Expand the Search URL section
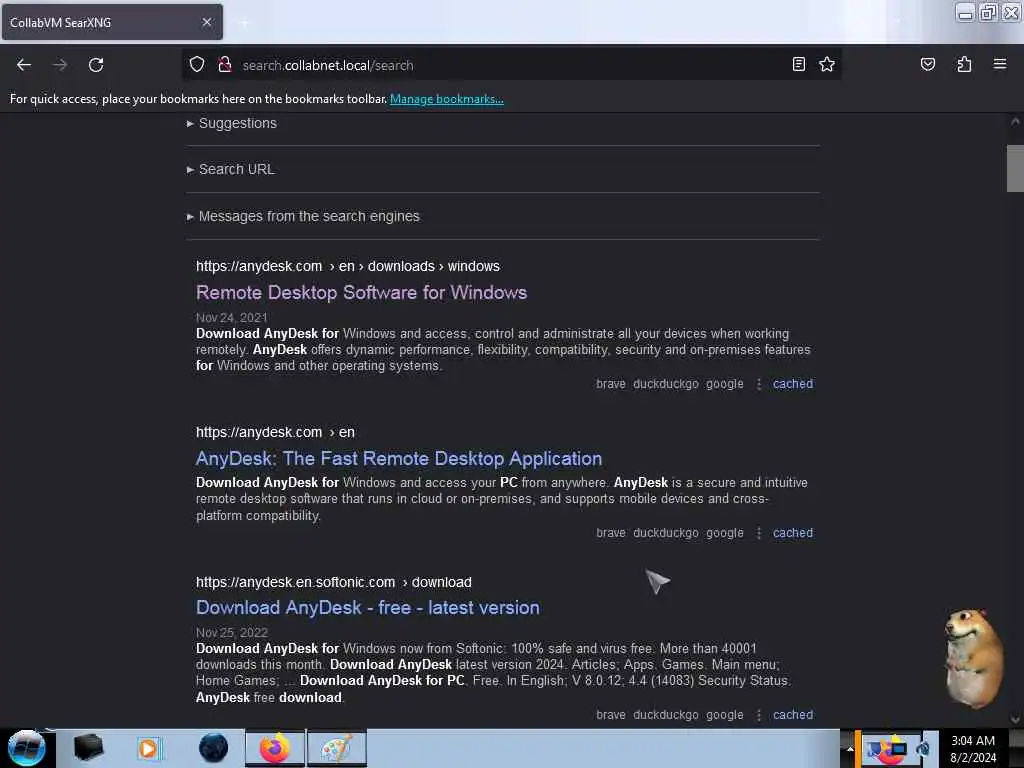 (x=231, y=169)
